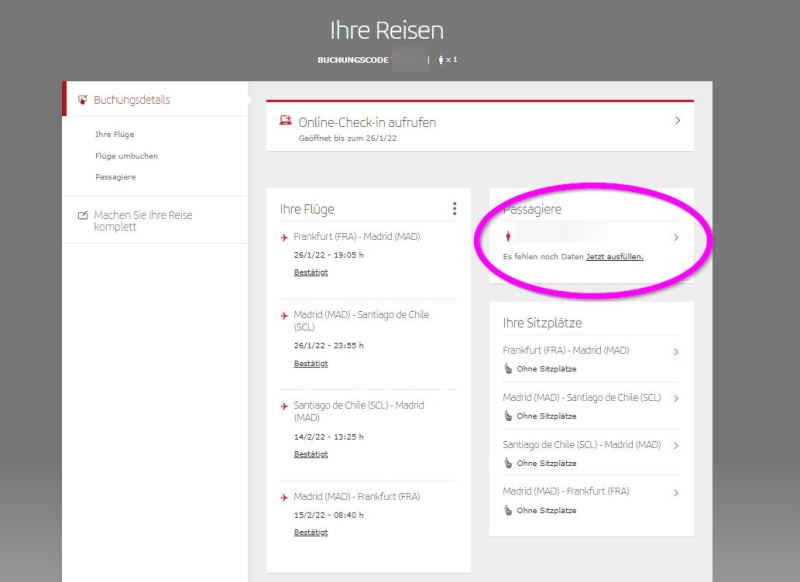The height and width of the screenshot is (582, 800).
Task: Click seat icon under Frankfurt (FRA) - Madrid seat row
Action: (x=508, y=368)
